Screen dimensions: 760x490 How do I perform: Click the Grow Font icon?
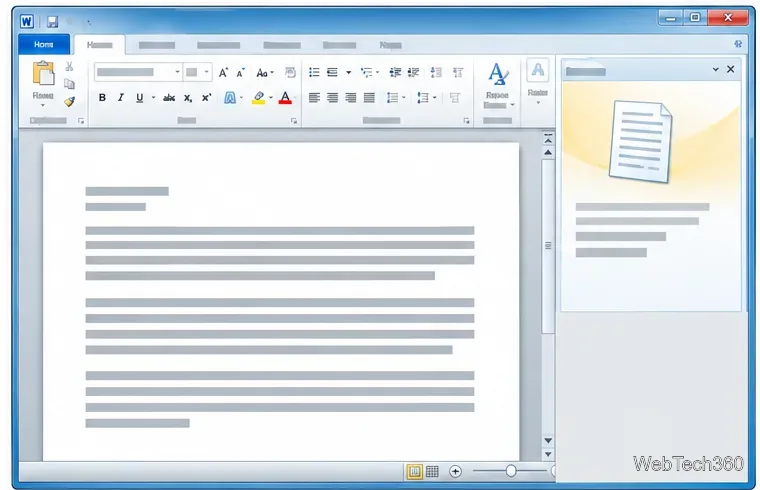[223, 73]
